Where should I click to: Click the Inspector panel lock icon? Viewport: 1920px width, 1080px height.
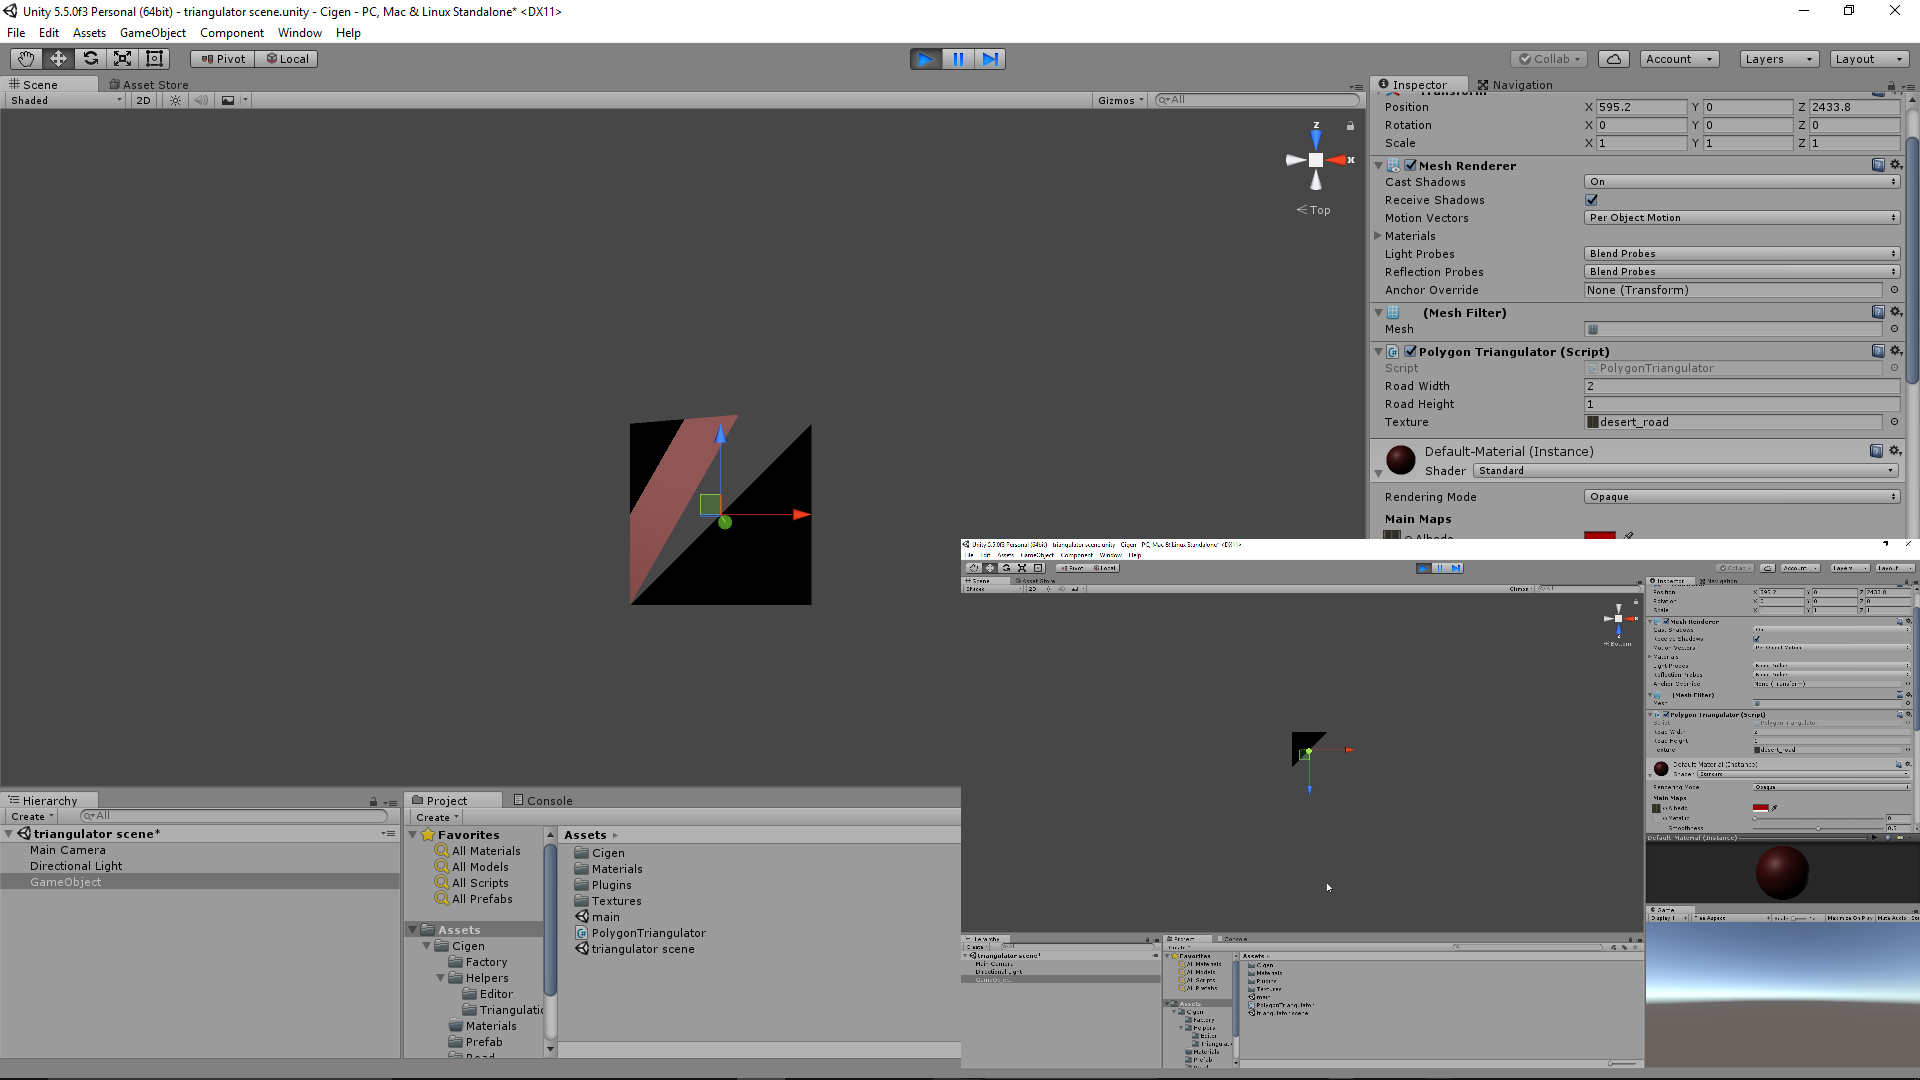1891,86
